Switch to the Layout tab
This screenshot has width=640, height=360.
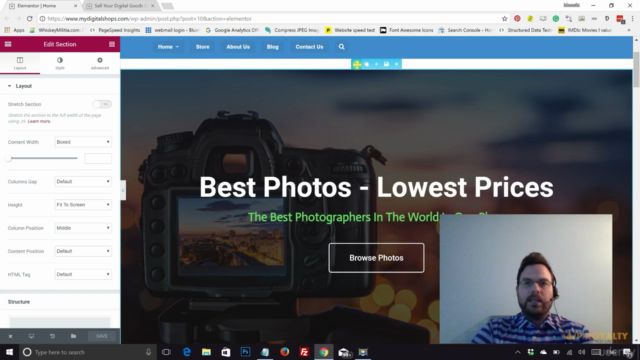click(x=20, y=63)
